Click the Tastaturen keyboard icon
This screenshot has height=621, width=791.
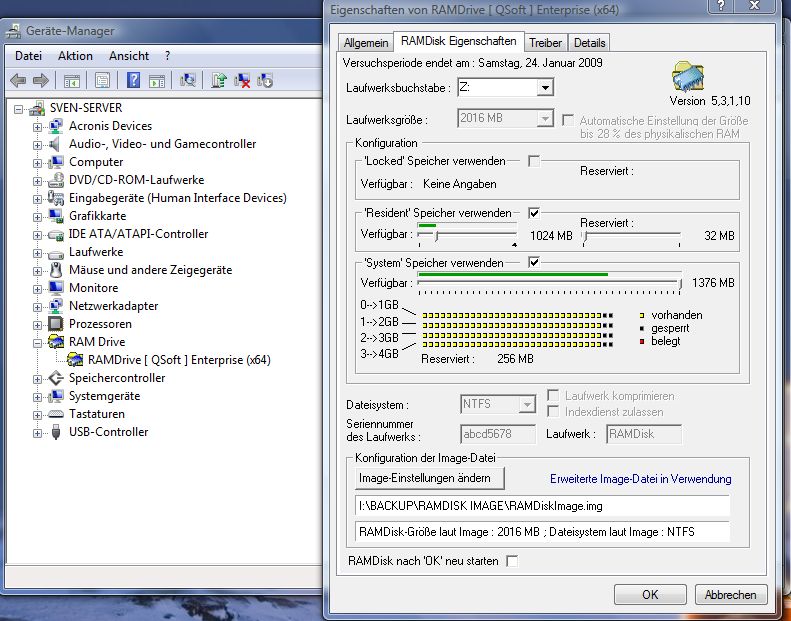(55, 414)
